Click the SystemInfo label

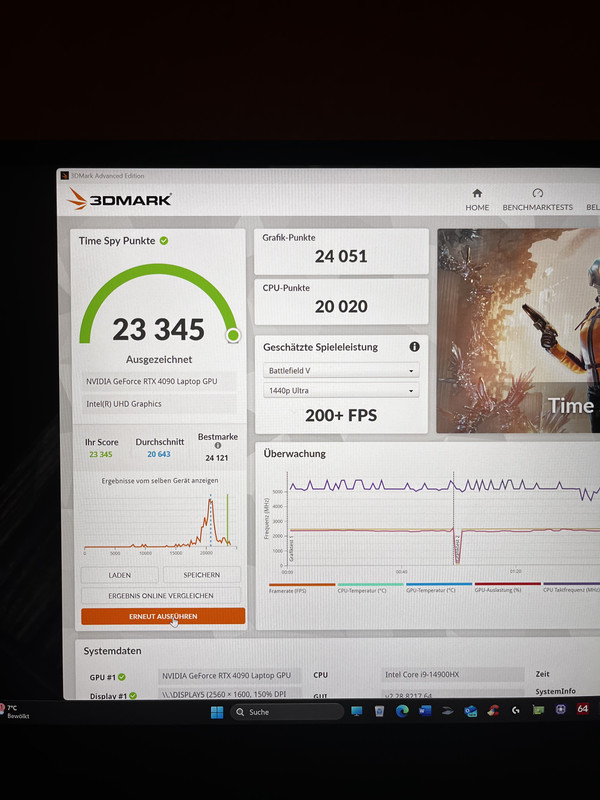click(x=556, y=691)
